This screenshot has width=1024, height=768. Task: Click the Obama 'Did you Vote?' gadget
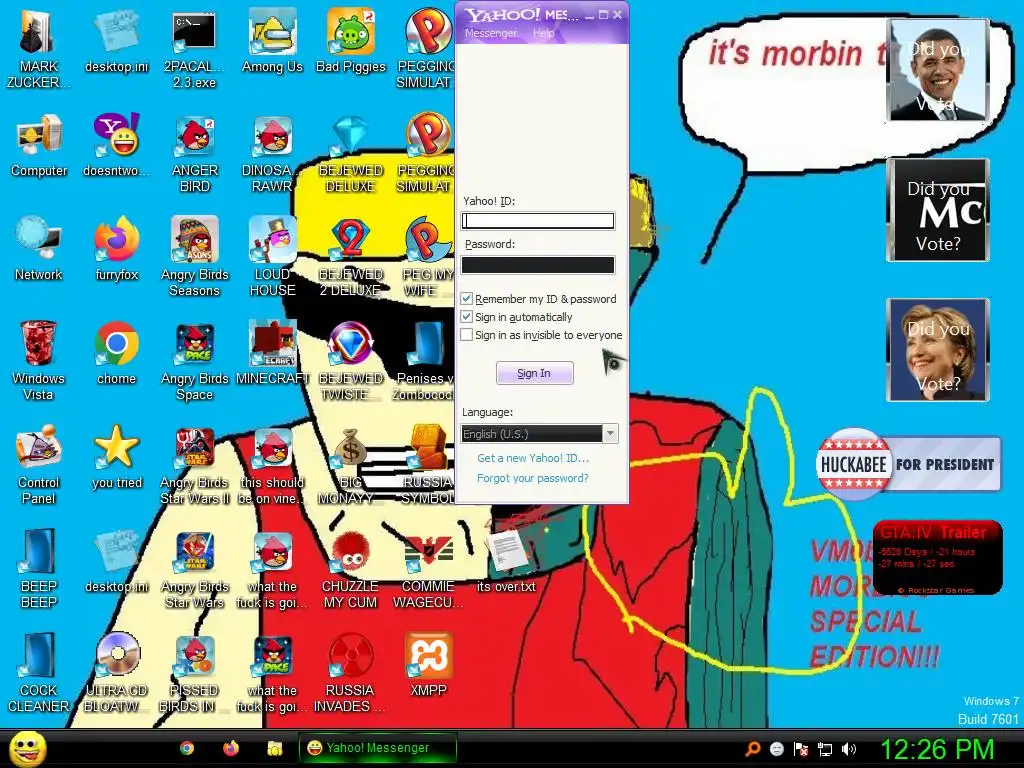pos(938,70)
